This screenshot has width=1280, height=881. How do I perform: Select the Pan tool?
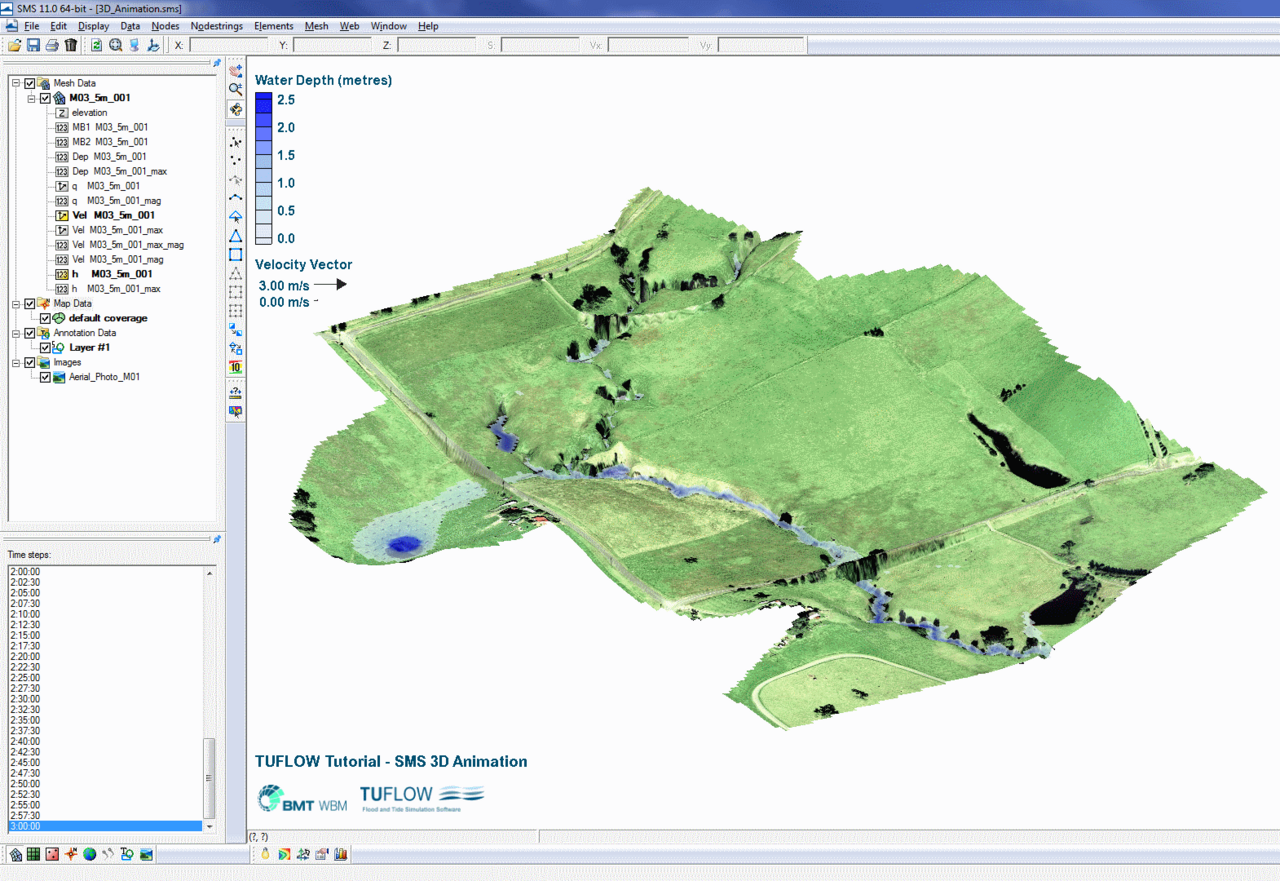[236, 70]
